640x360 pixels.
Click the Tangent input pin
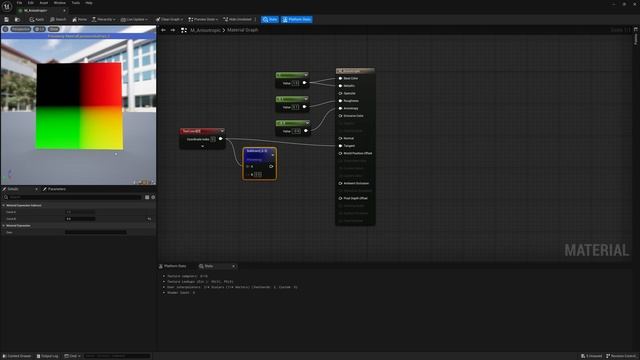tap(340, 146)
